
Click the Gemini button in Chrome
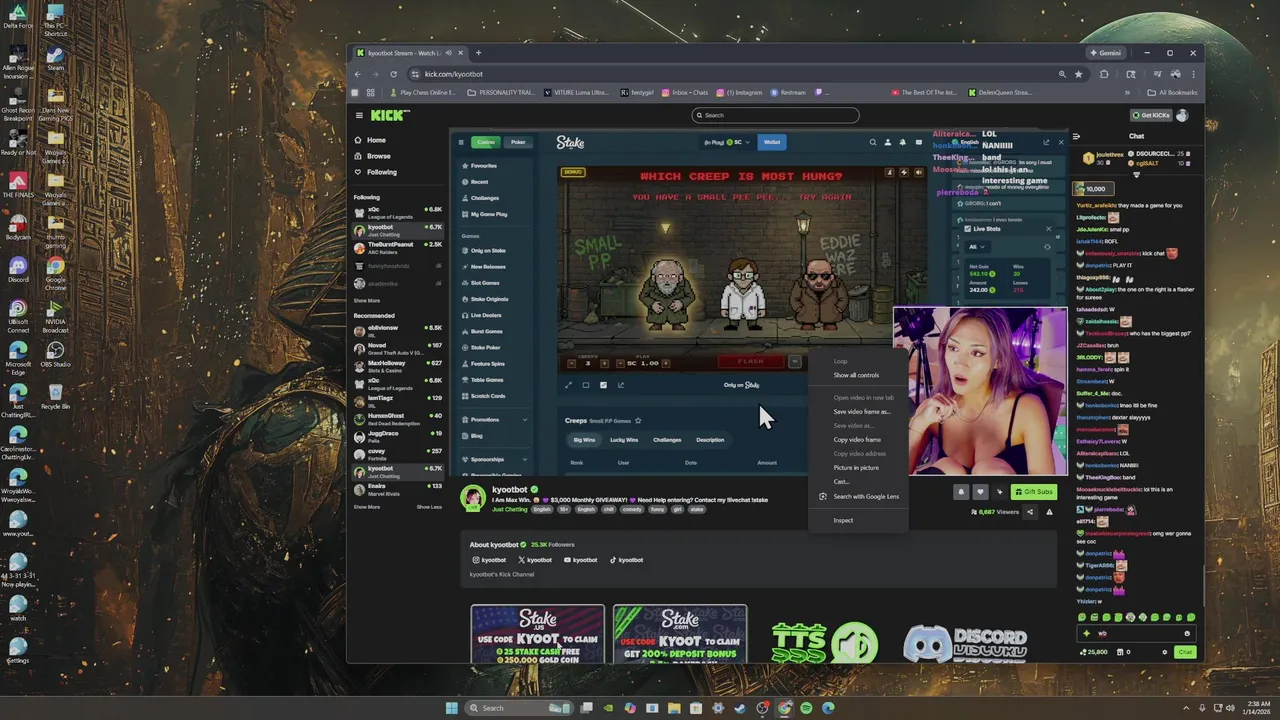point(1106,53)
